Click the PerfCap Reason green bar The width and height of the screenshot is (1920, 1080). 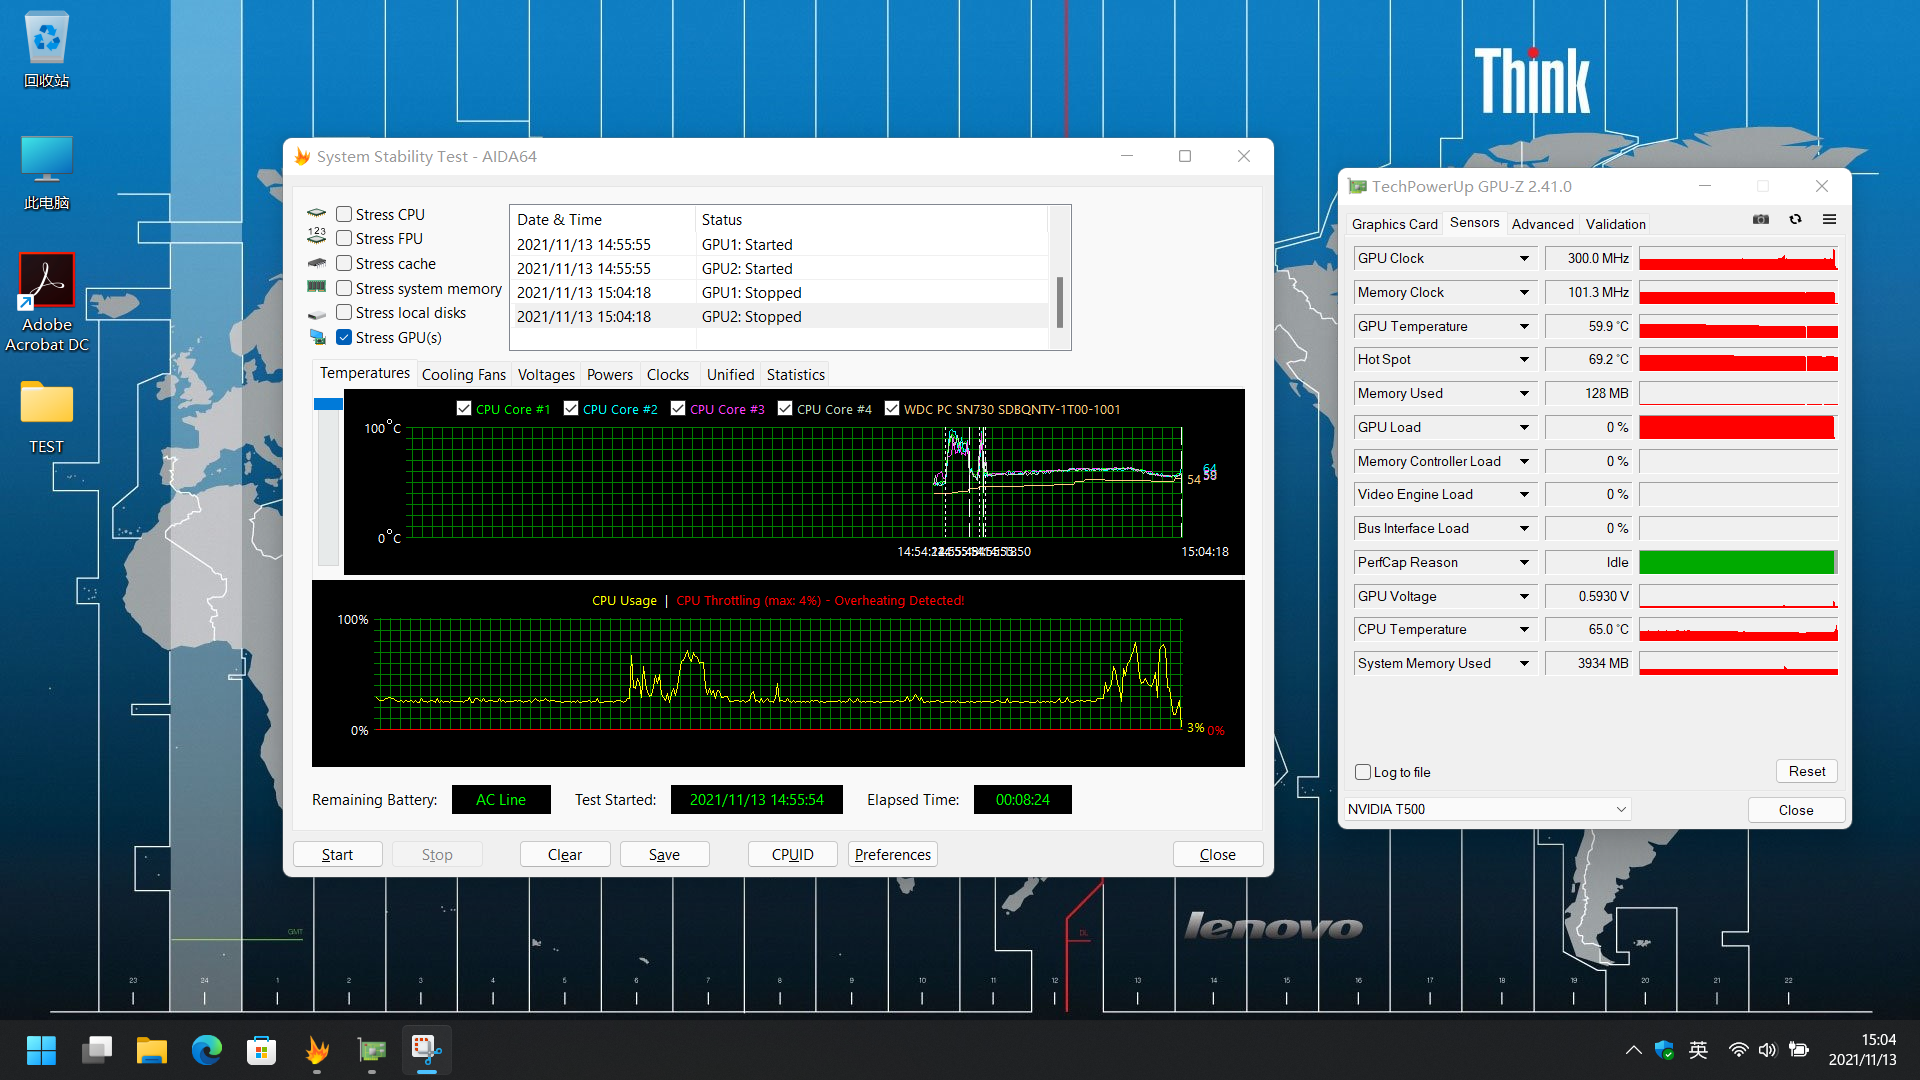pyautogui.click(x=1738, y=562)
